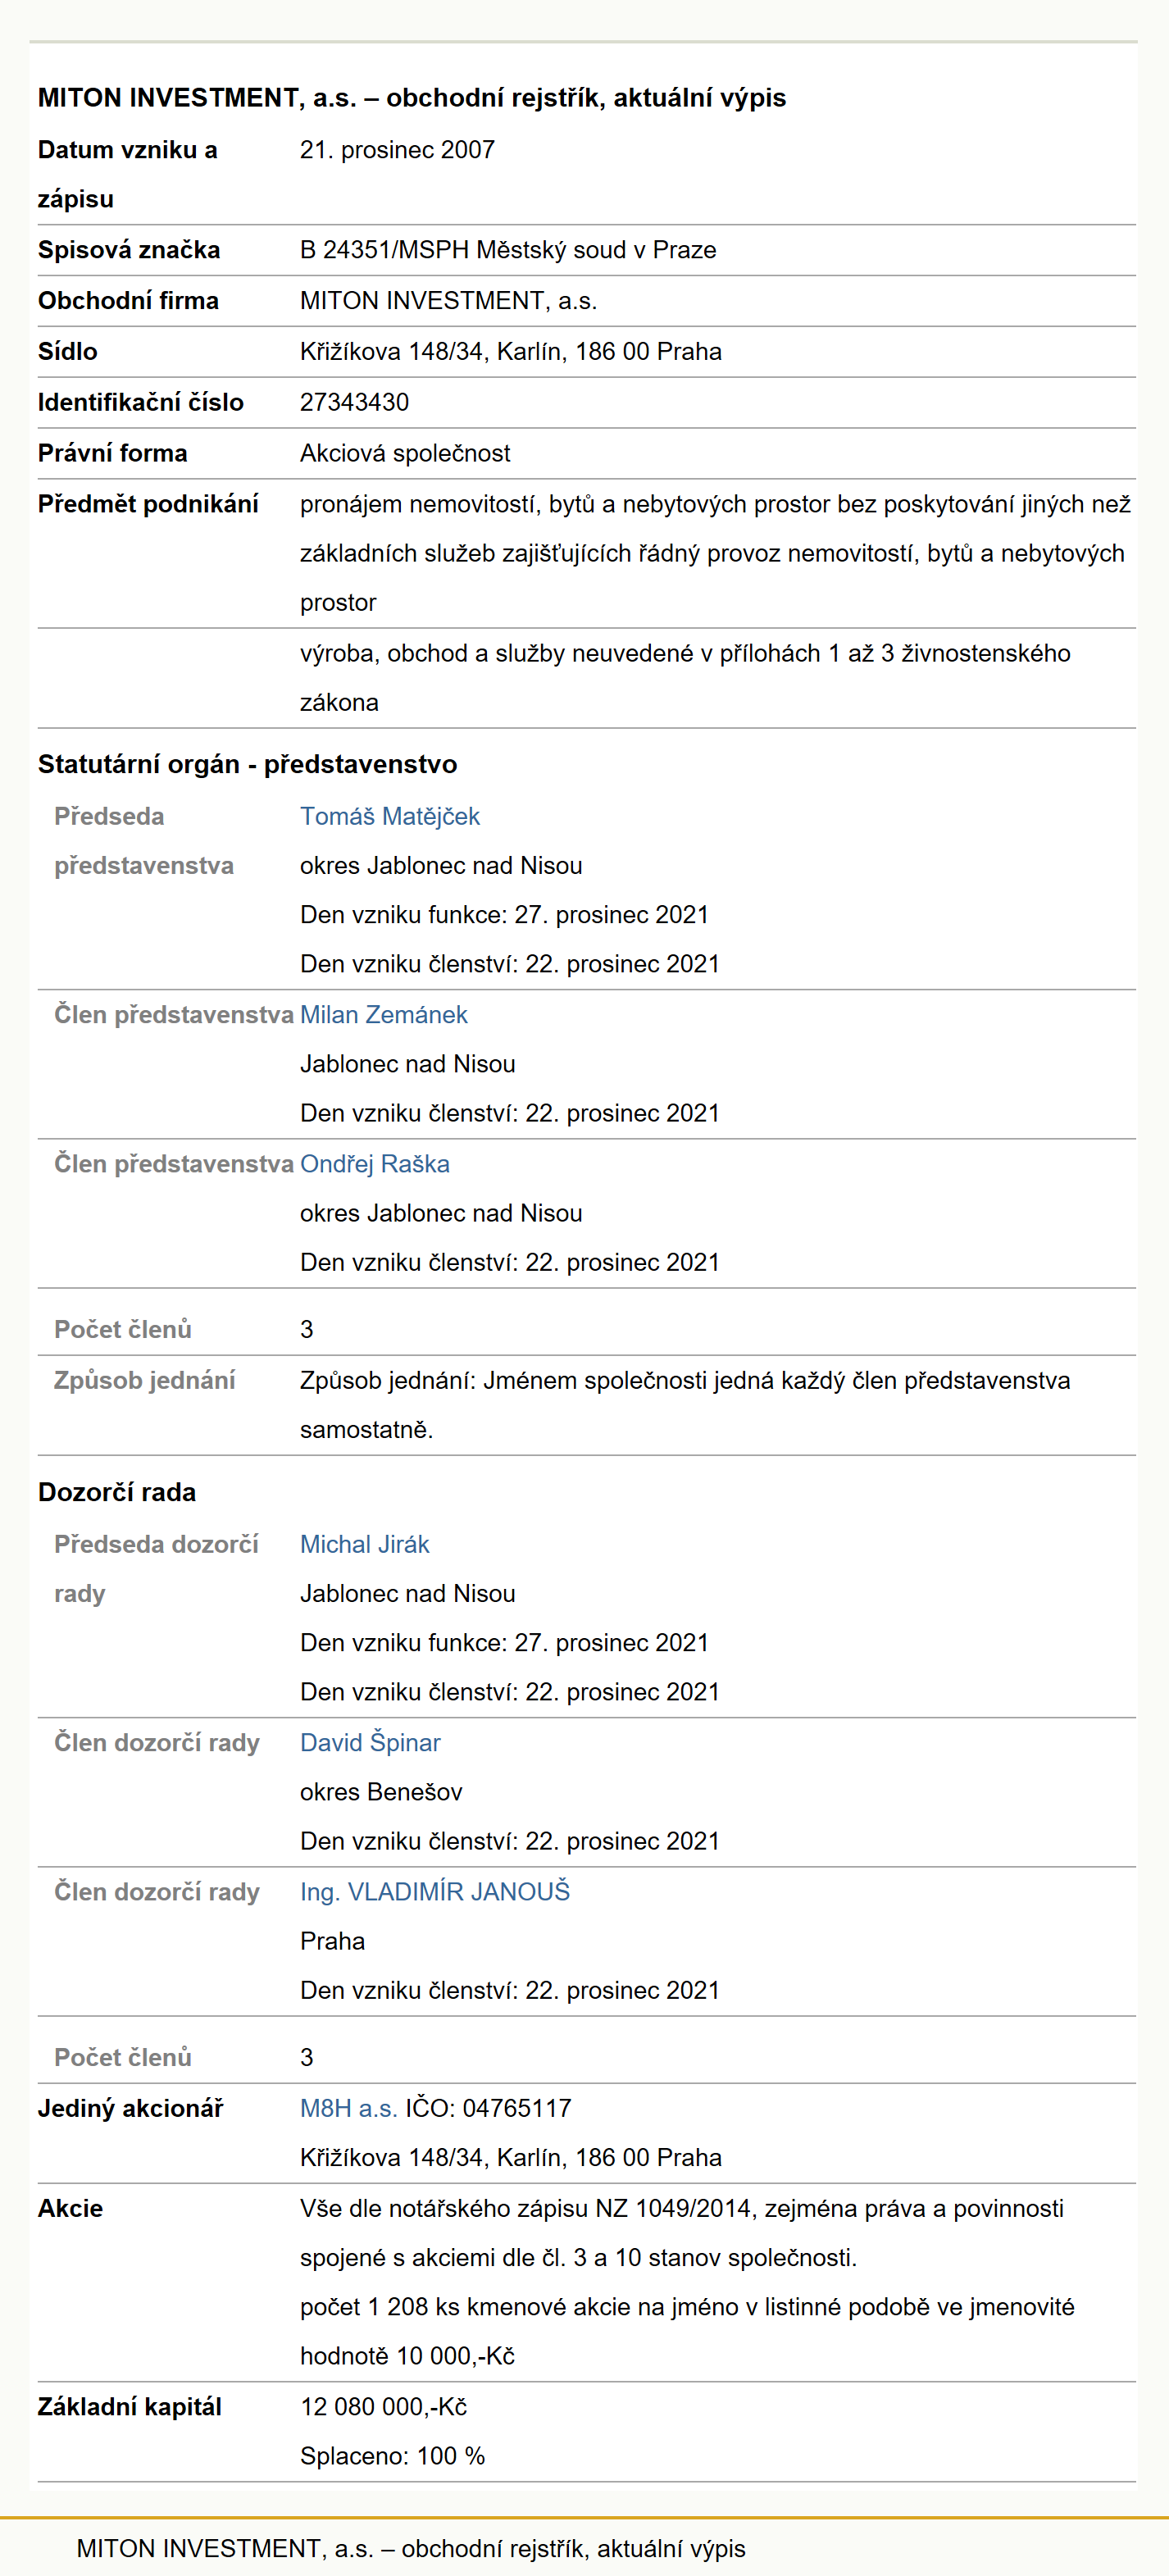Follow the Ondřej Raška link
This screenshot has height=2576, width=1169.
[x=374, y=1163]
